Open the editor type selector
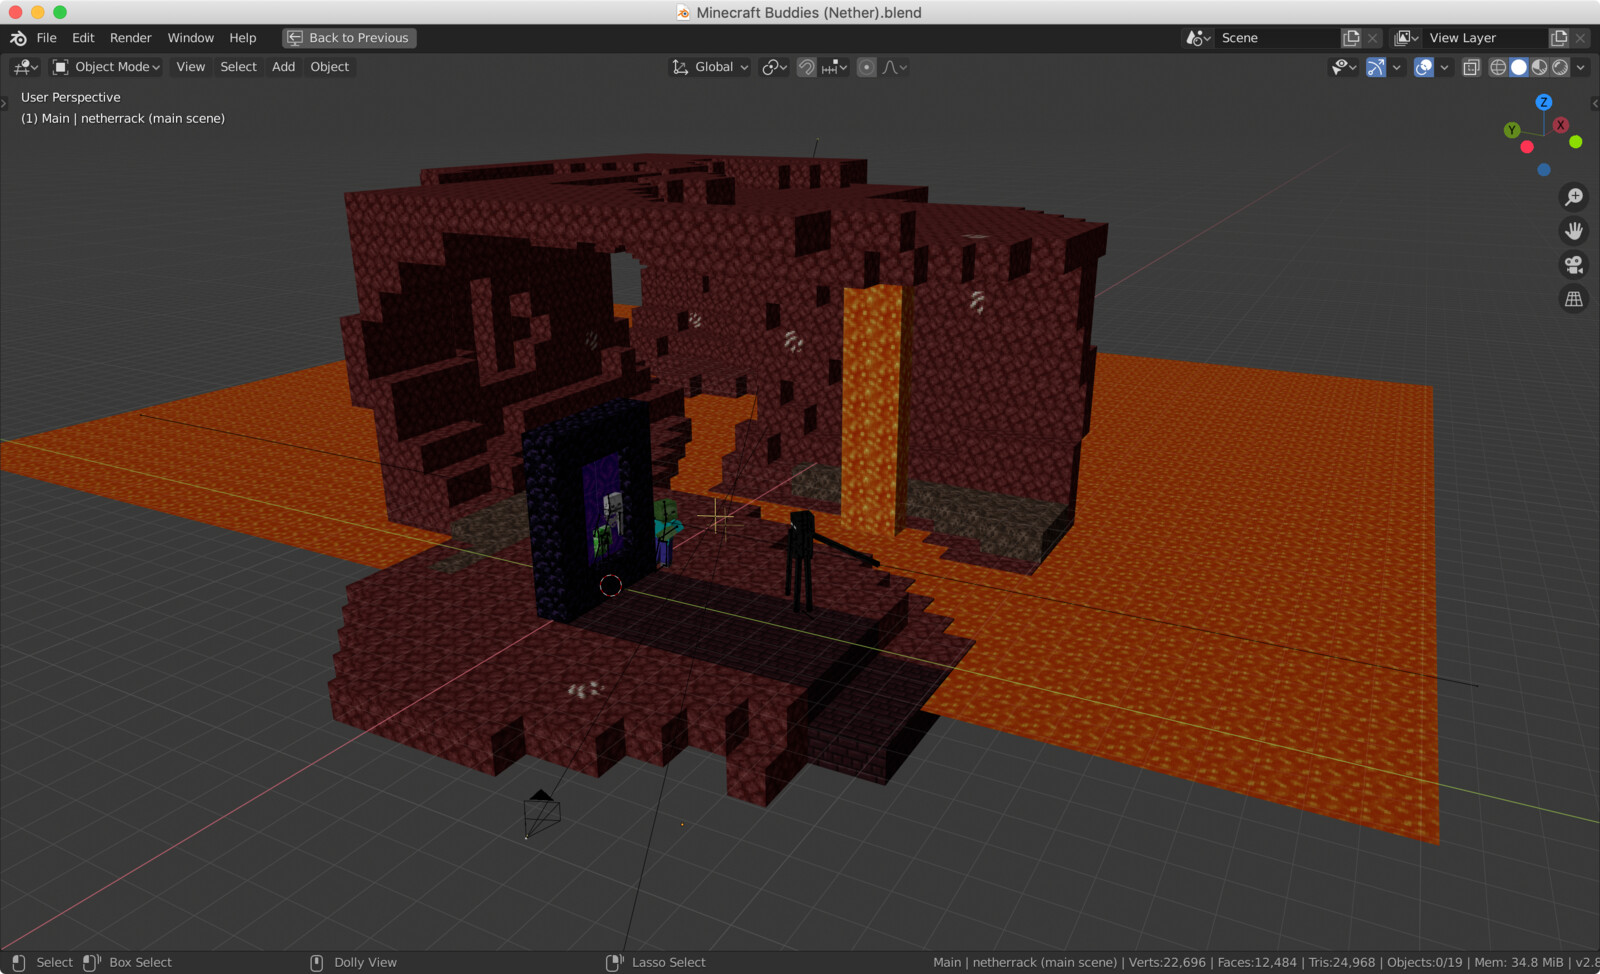 25,67
